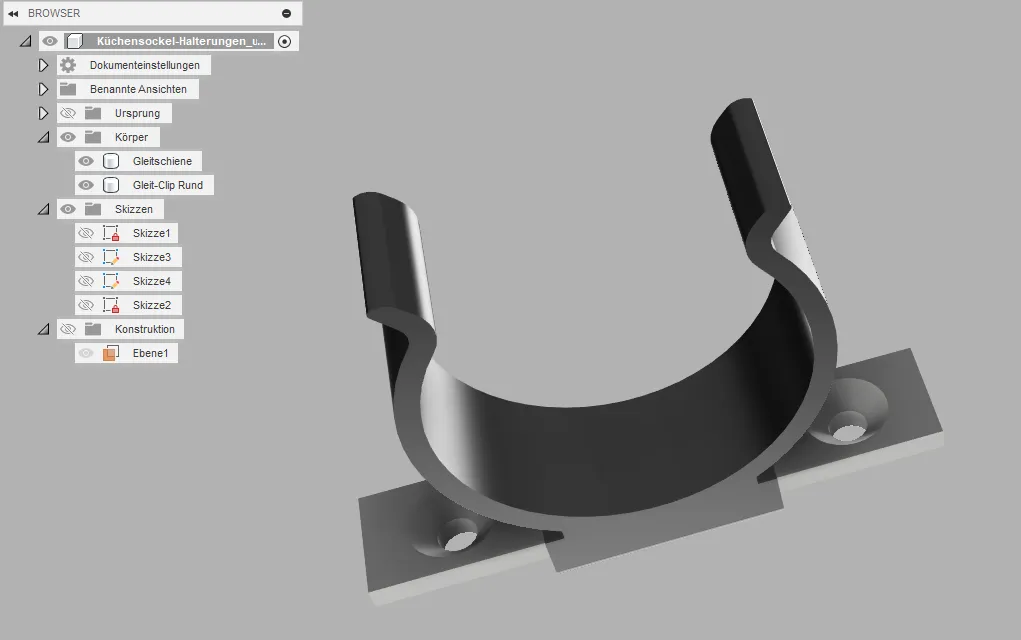Hide the Körper folder
Image resolution: width=1021 pixels, height=640 pixels.
click(68, 137)
